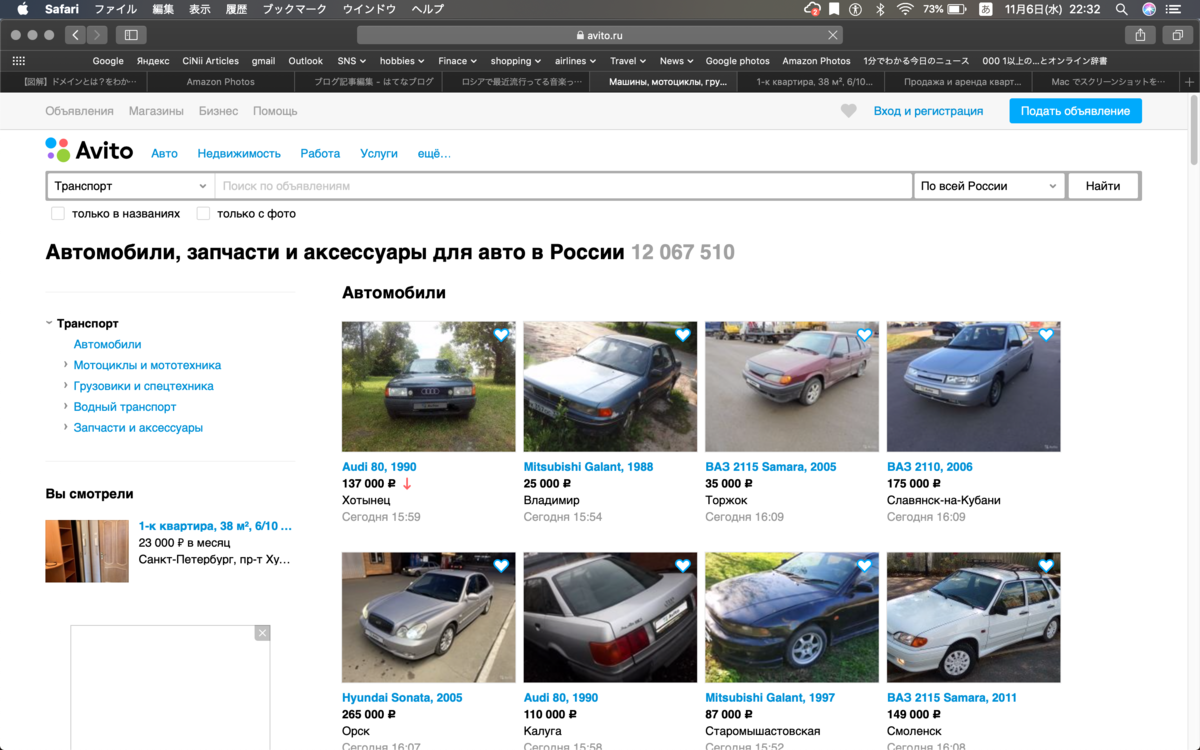Favorite the Mitsubishi Galant 1988 listing
The image size is (1200, 750).
(683, 335)
